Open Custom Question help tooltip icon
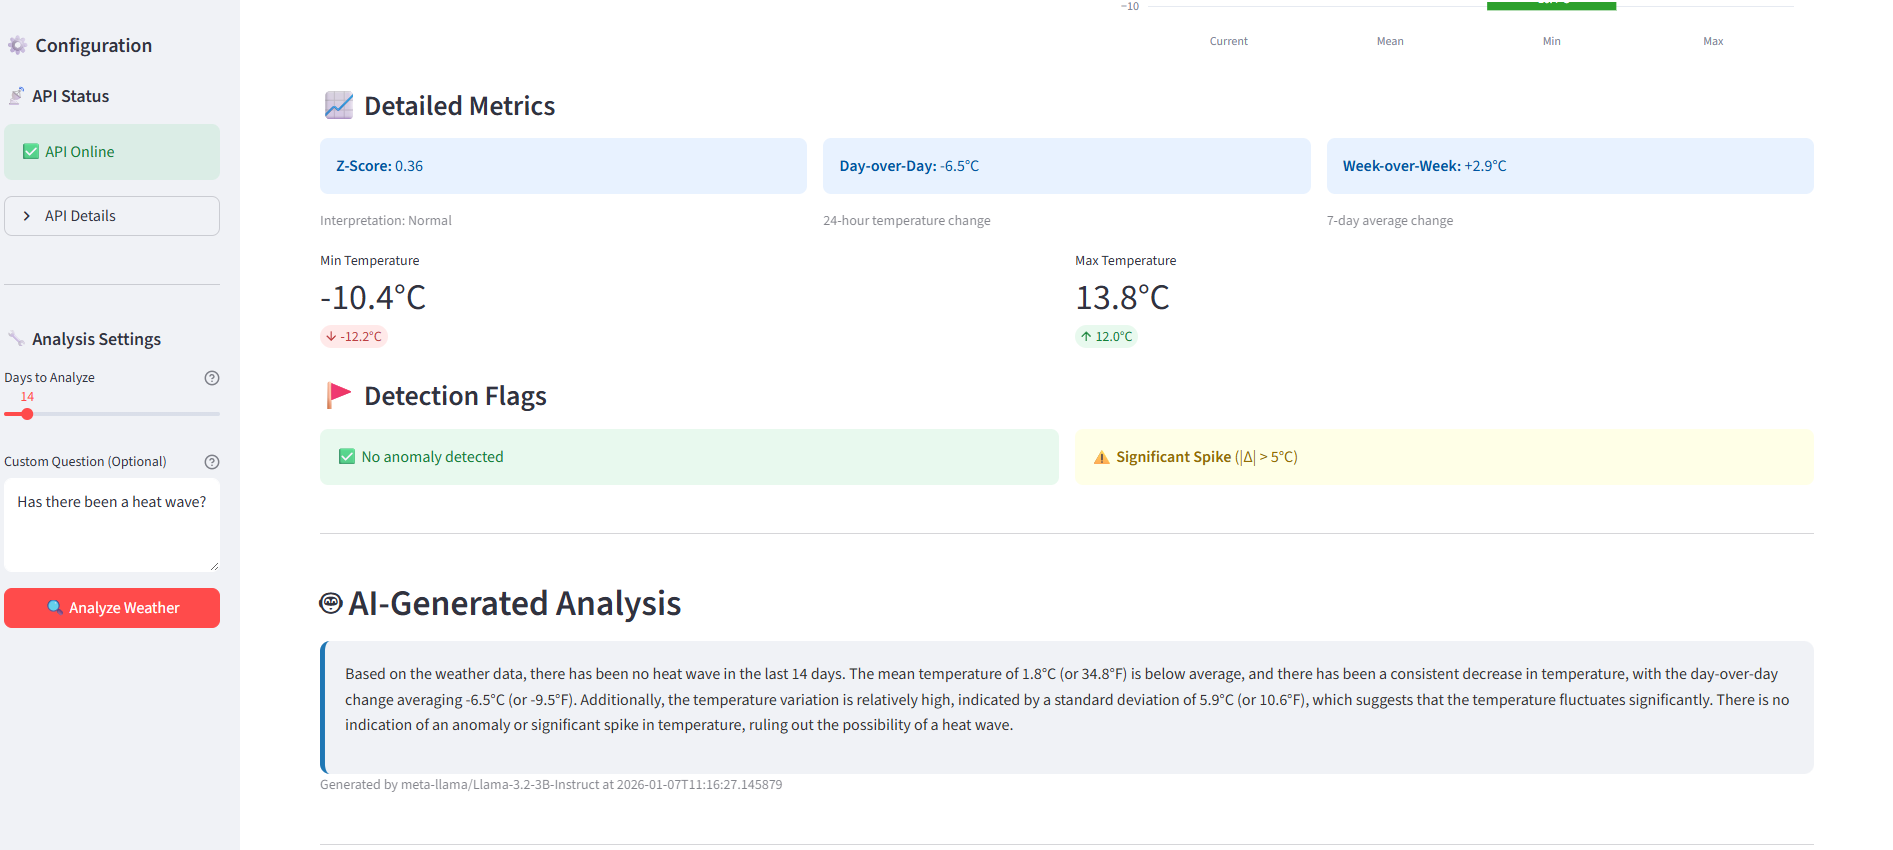 212,462
